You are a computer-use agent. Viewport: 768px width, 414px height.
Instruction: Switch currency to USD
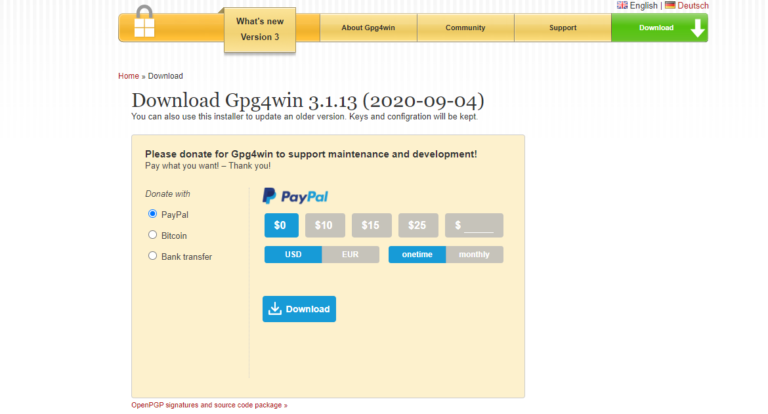tap(293, 254)
